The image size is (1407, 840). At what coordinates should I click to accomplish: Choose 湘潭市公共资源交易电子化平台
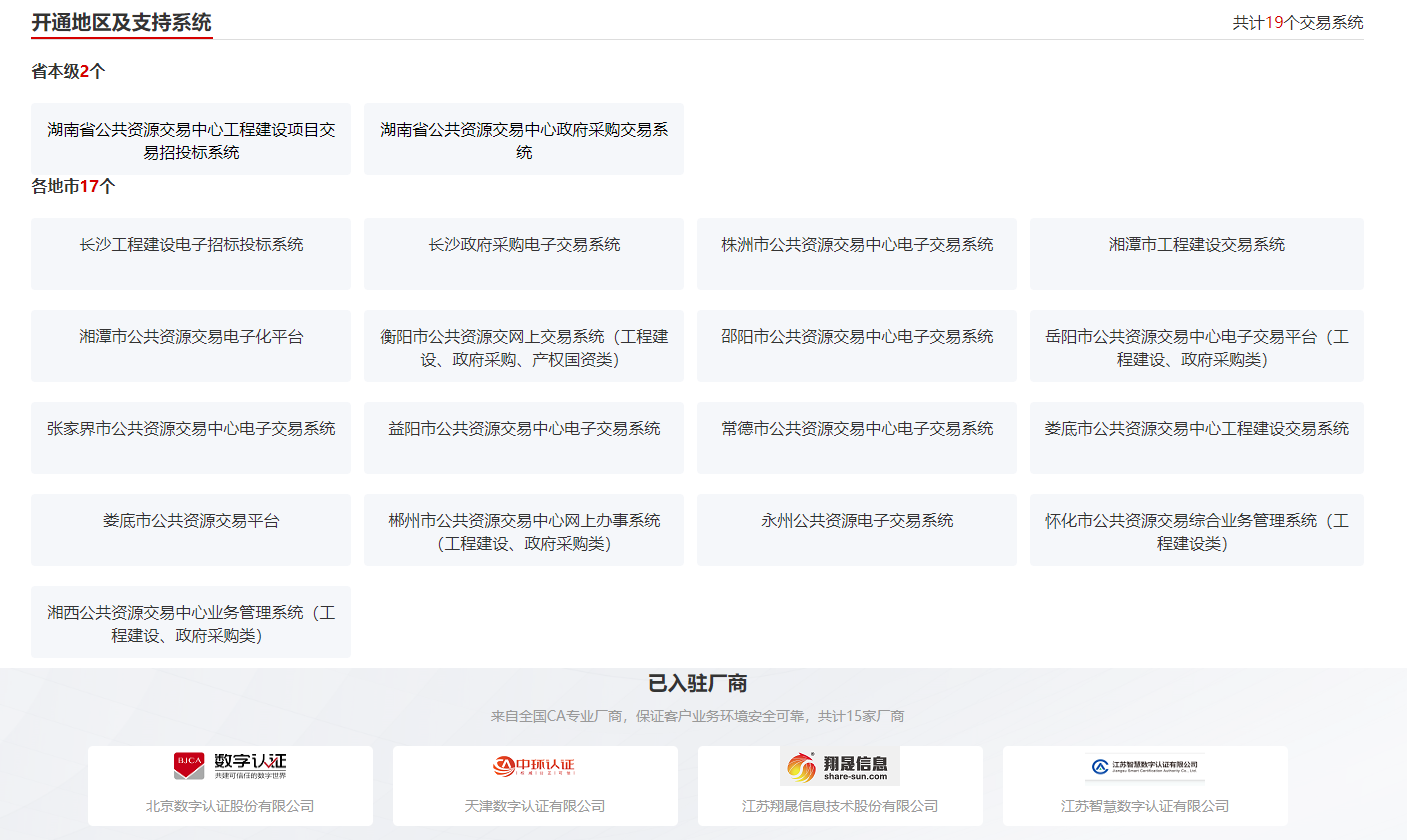[x=191, y=346]
